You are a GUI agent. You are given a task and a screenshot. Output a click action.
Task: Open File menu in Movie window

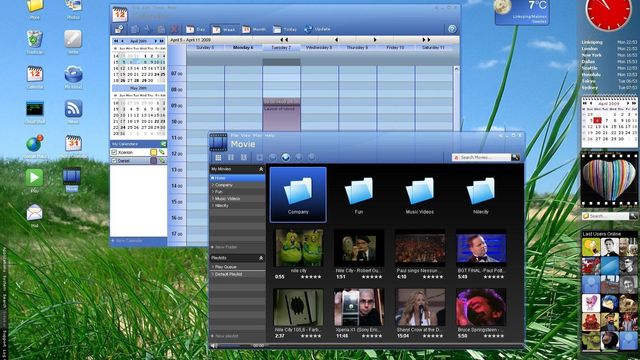point(235,136)
